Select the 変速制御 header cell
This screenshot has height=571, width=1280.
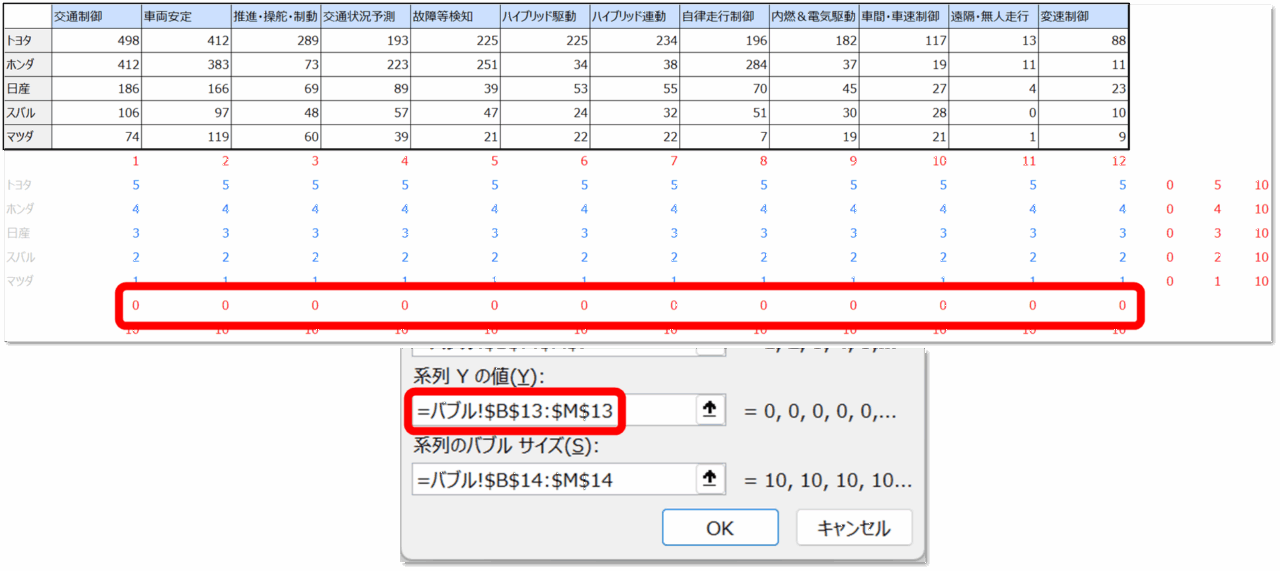[x=1084, y=17]
